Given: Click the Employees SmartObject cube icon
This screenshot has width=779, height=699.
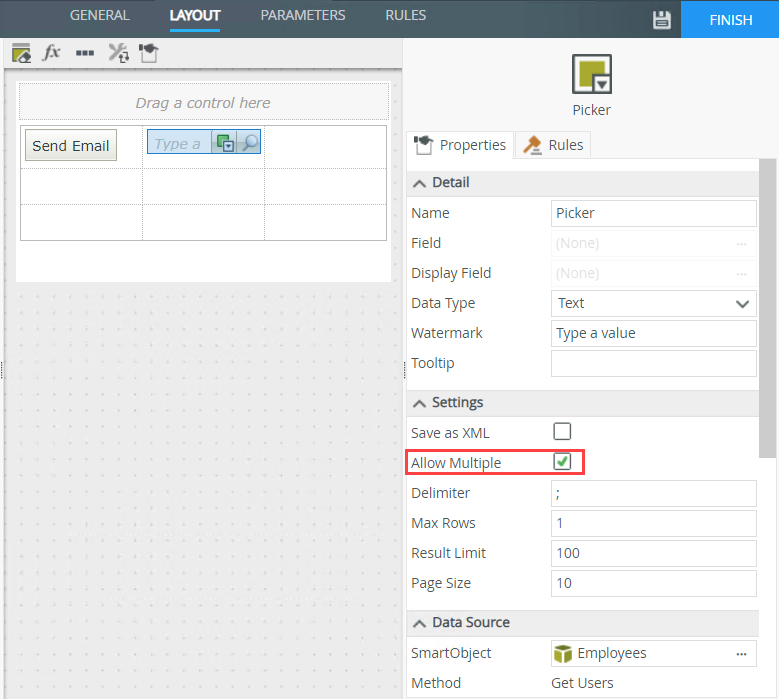Looking at the screenshot, I should 563,653.
